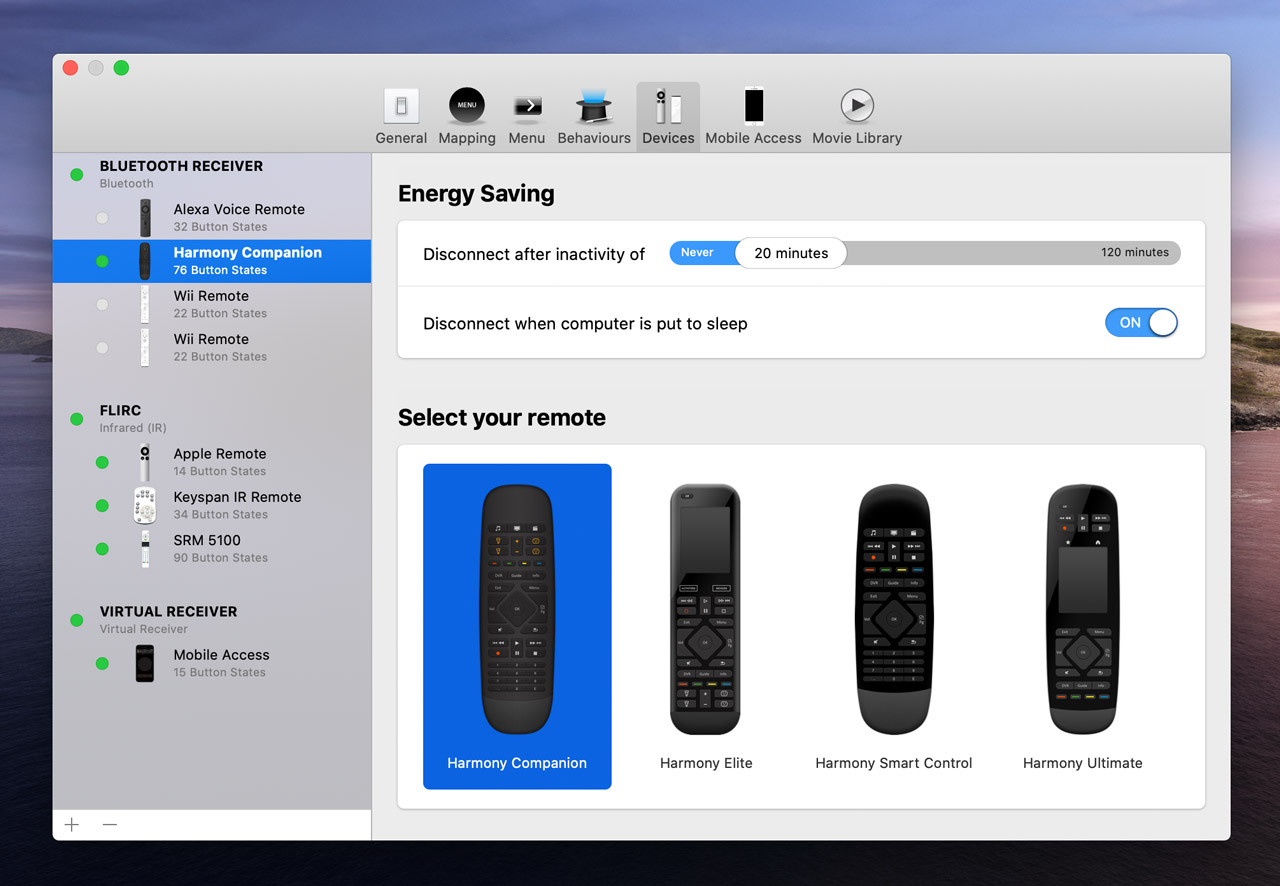
Task: Toggle status dot beside Alexa Voice Remote
Action: (x=102, y=218)
